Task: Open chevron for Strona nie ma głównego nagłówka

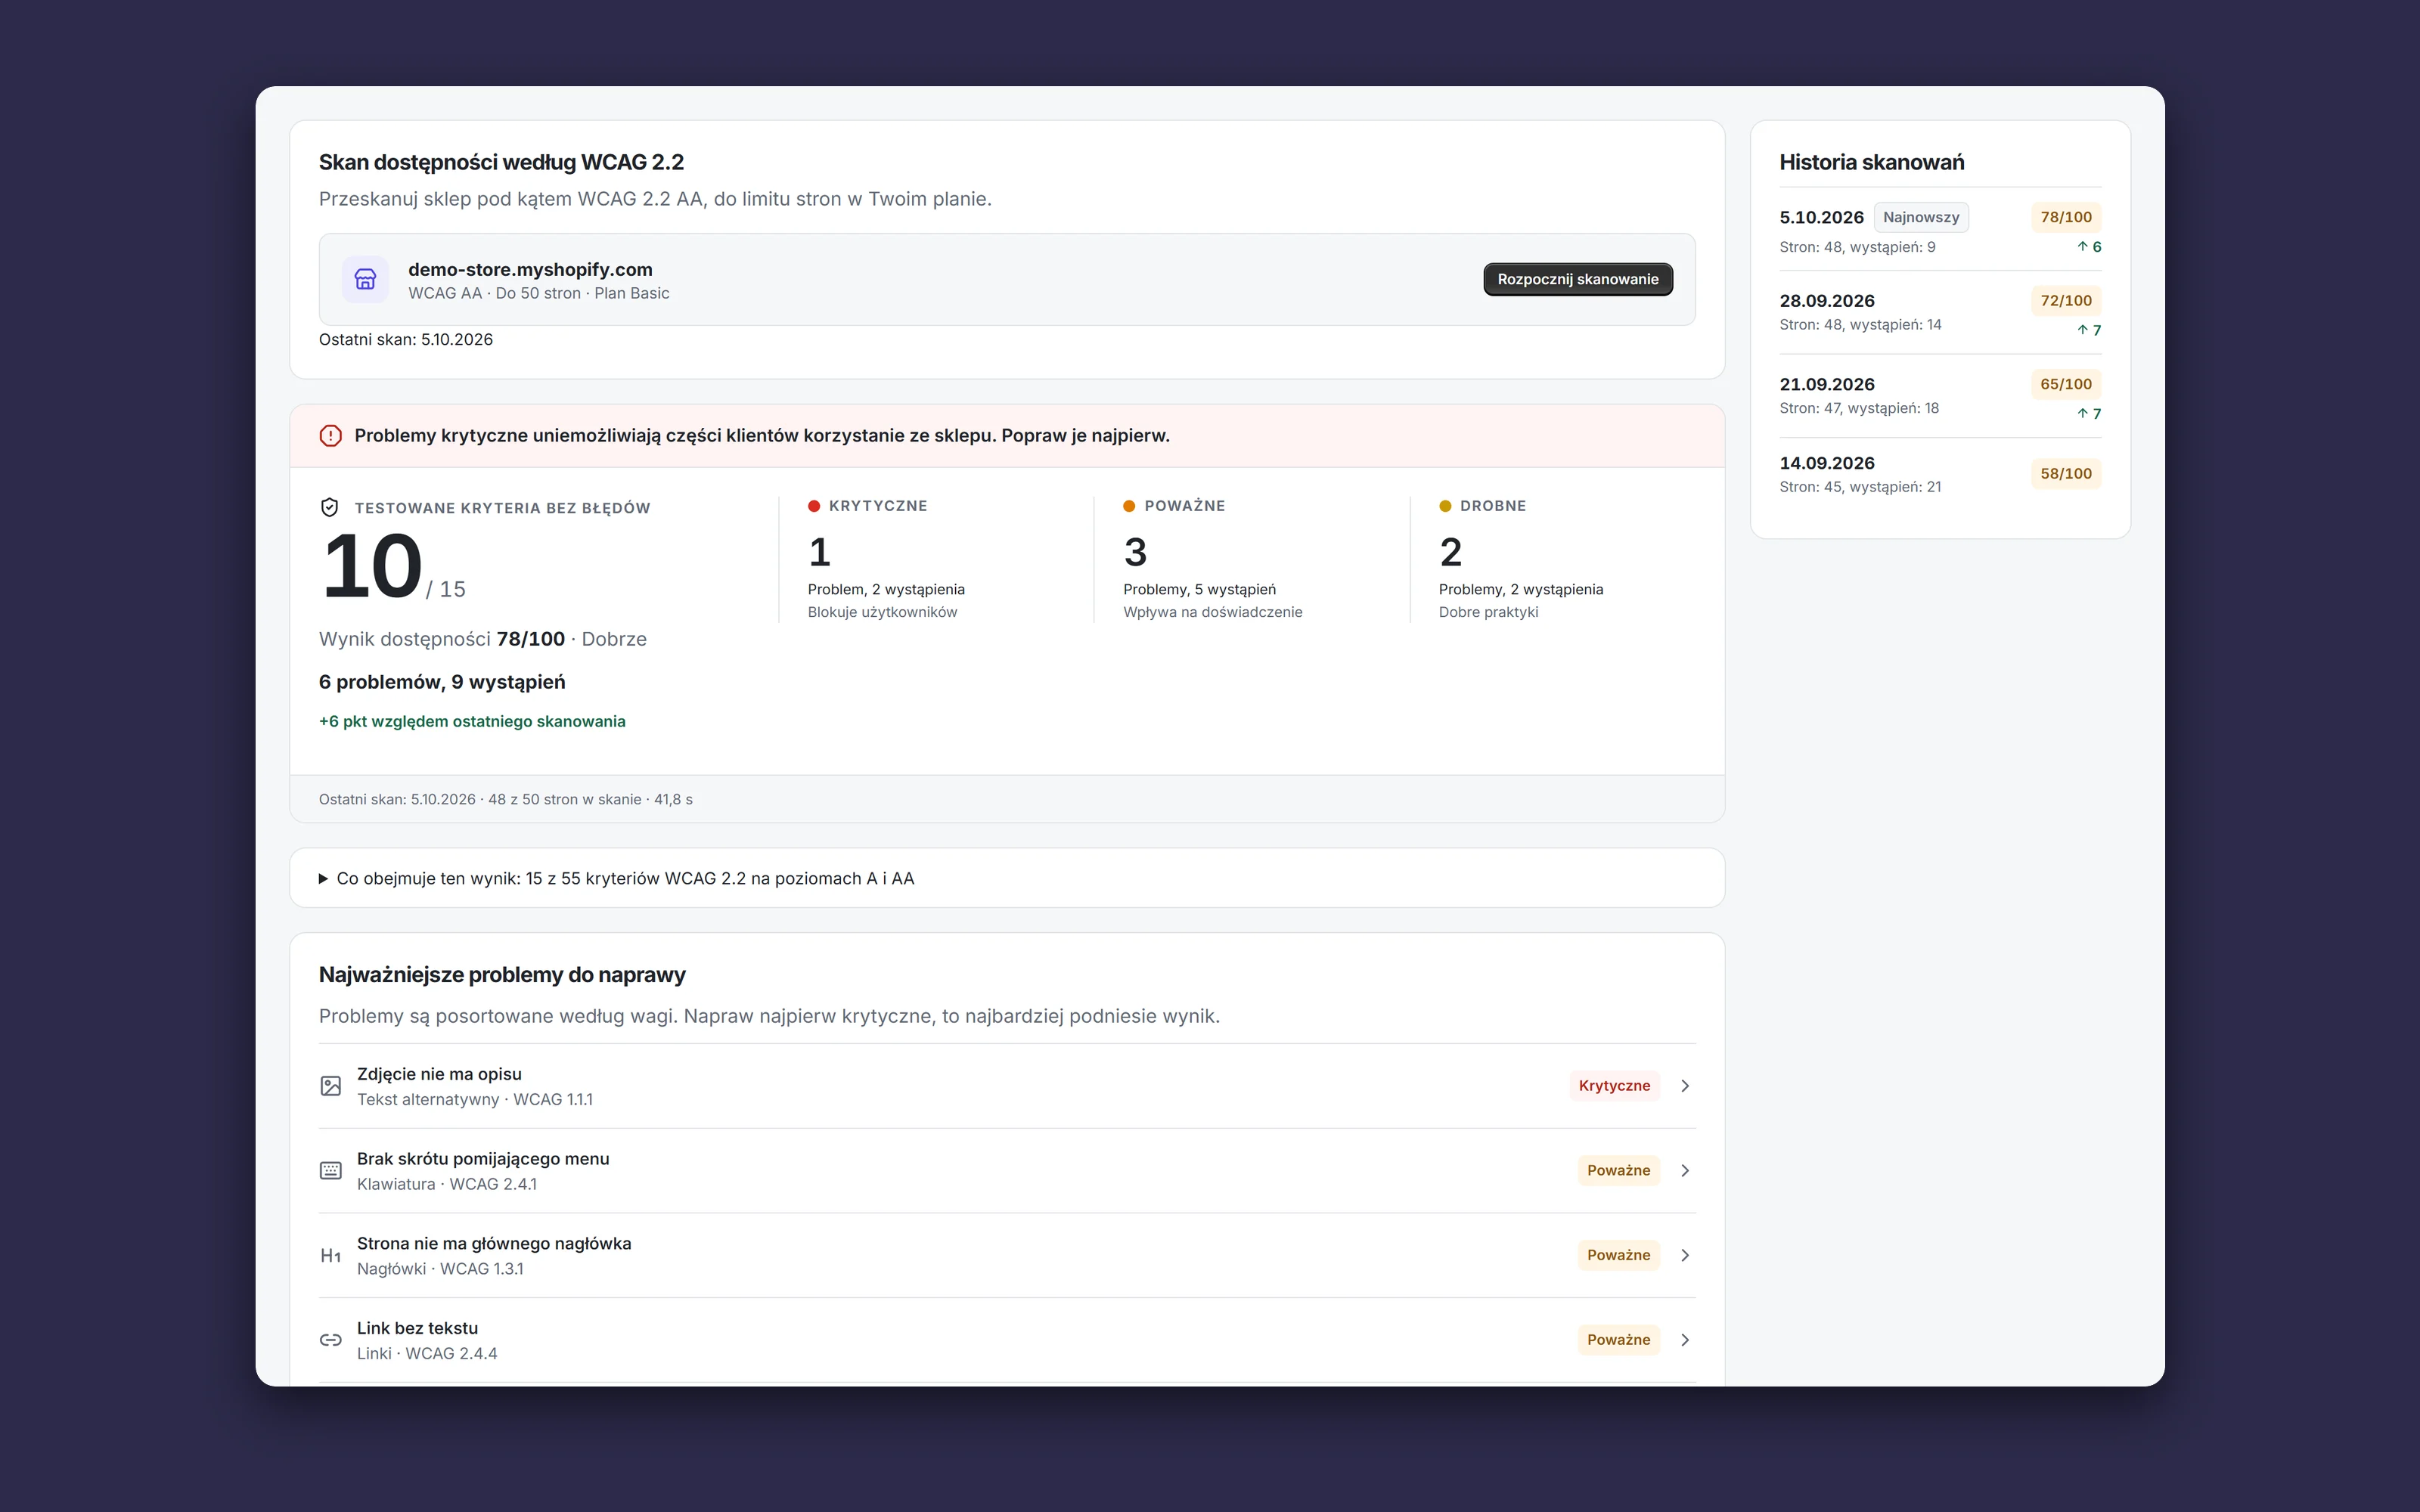Action: point(1685,1255)
